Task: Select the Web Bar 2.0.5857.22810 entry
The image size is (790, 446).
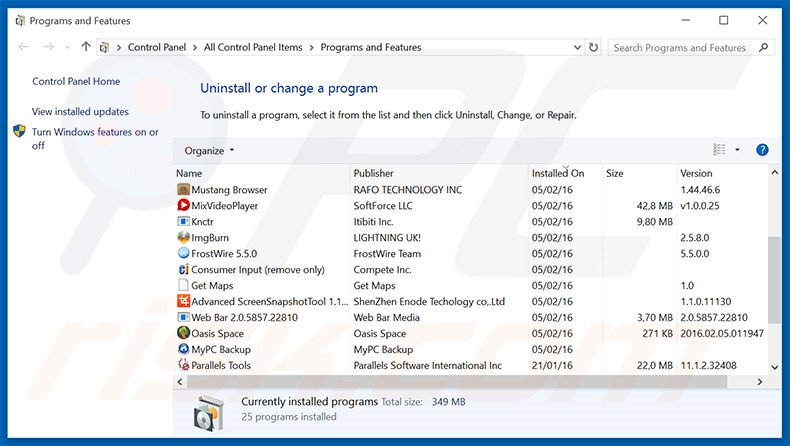Action: coord(244,317)
